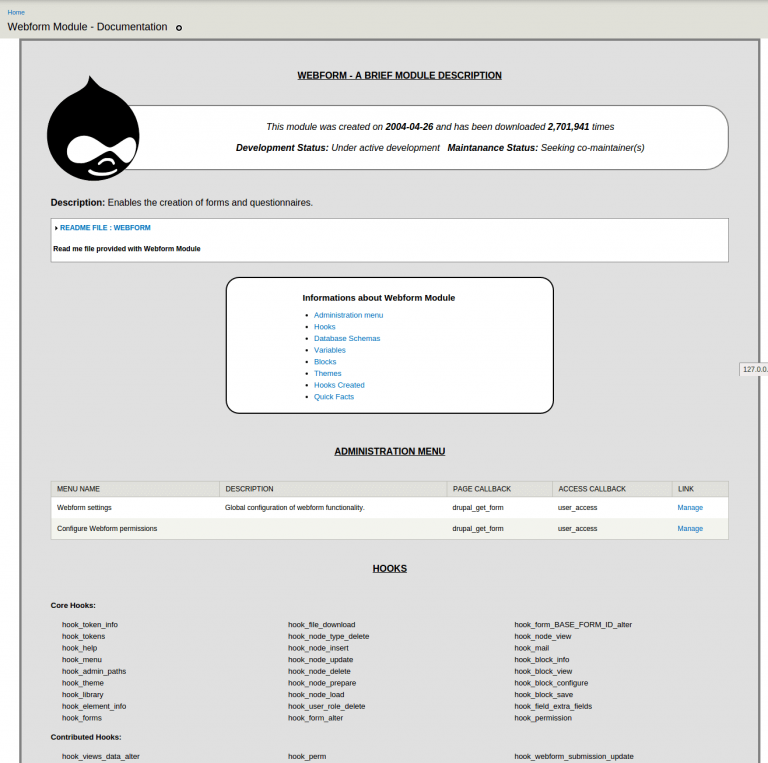Click the hook_forms entry

click(82, 718)
